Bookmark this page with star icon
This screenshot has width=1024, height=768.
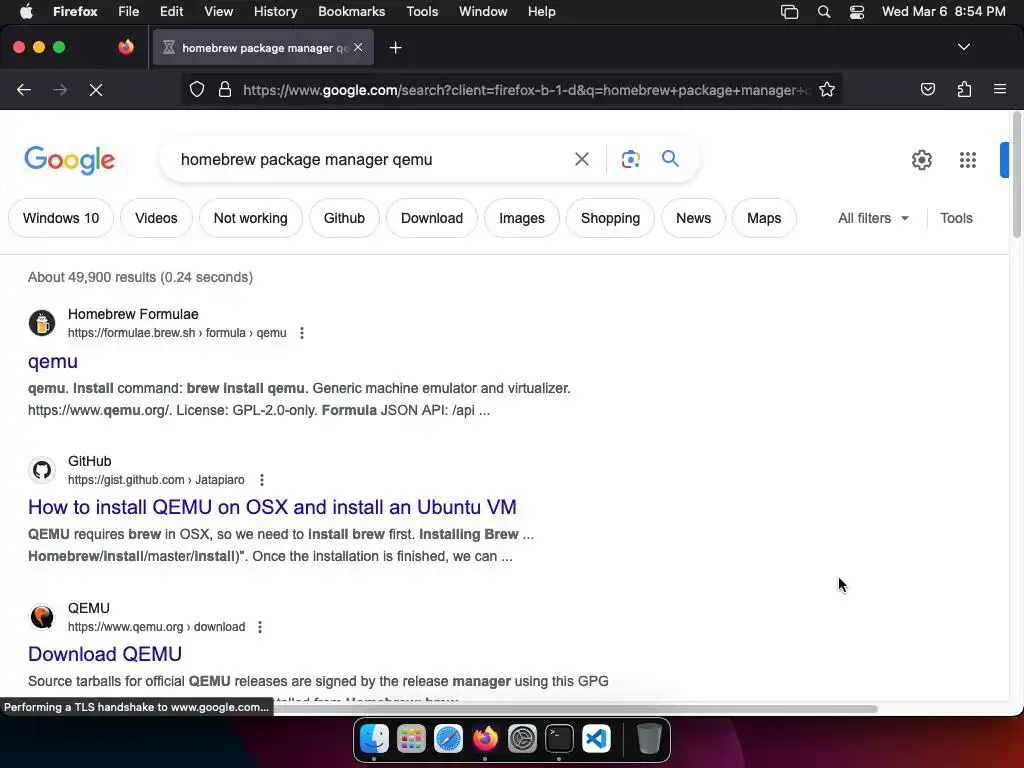pyautogui.click(x=827, y=89)
